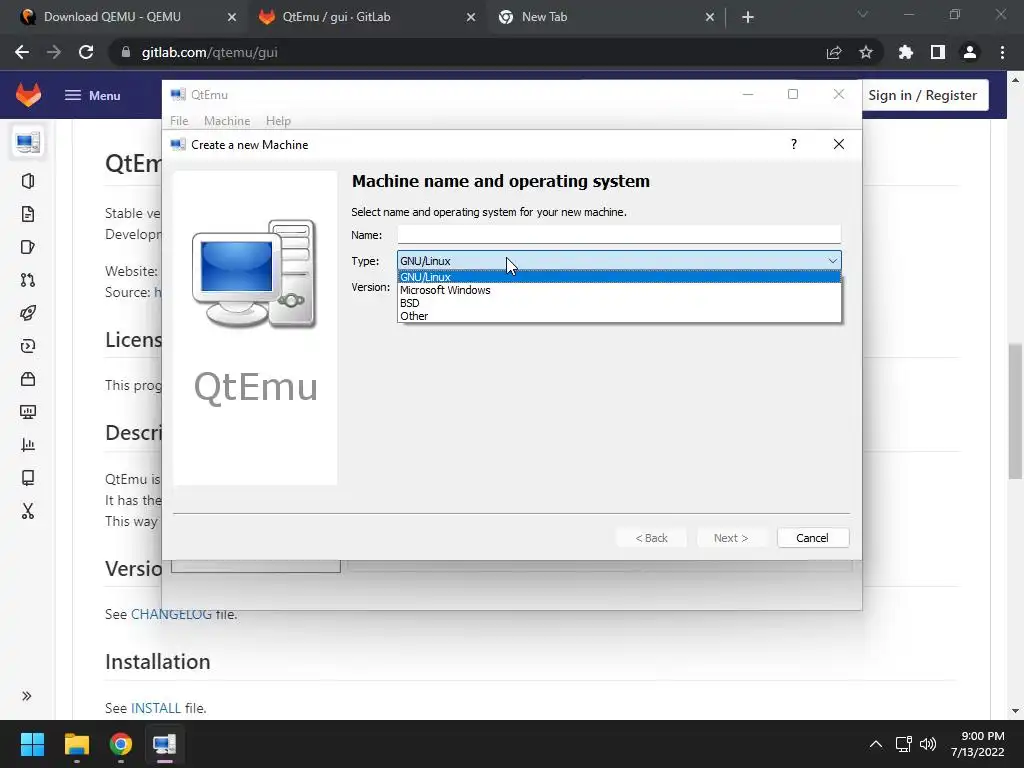This screenshot has height=768, width=1024.
Task: Click the Back button in wizard
Action: click(x=651, y=538)
